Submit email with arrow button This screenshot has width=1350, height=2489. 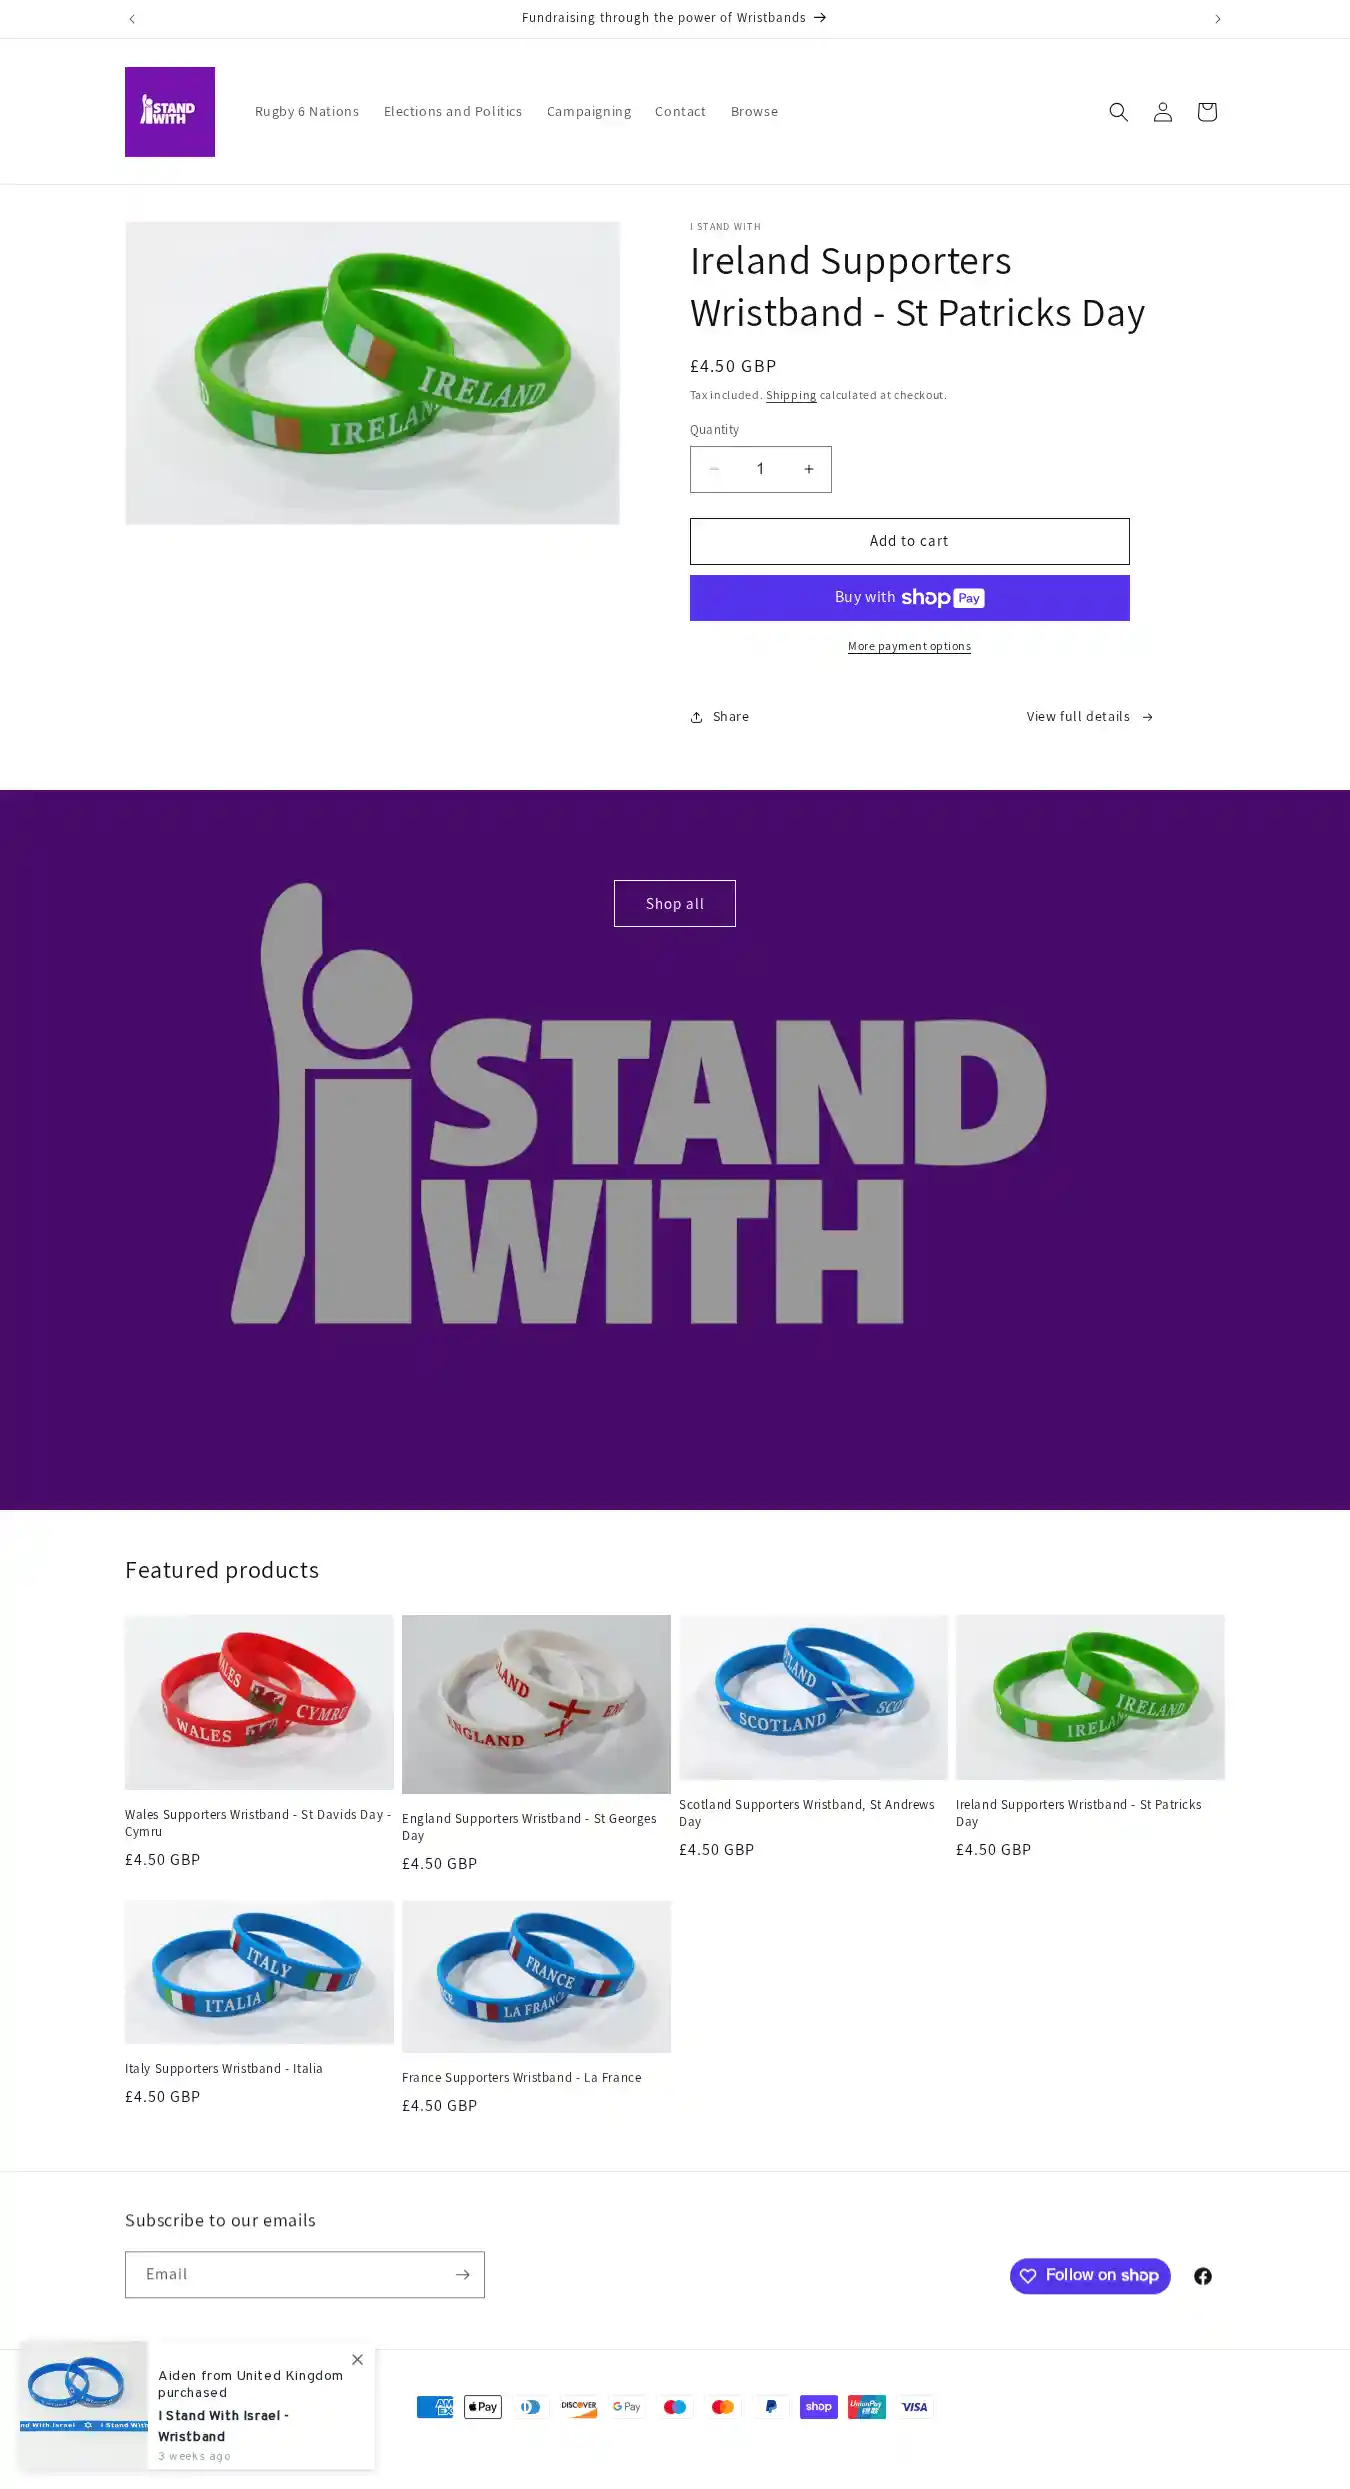(462, 2274)
